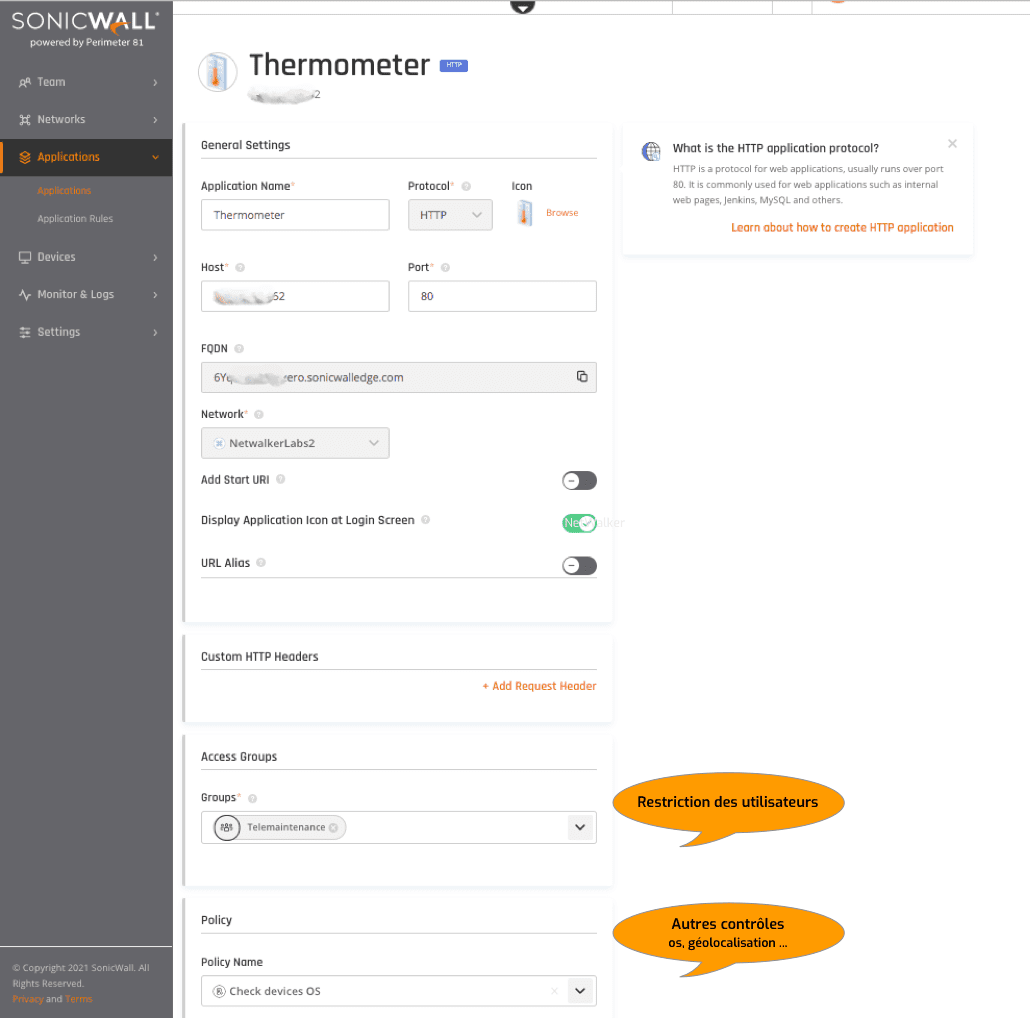Expand the Team menu chevron
This screenshot has width=1030, height=1018.
(156, 83)
